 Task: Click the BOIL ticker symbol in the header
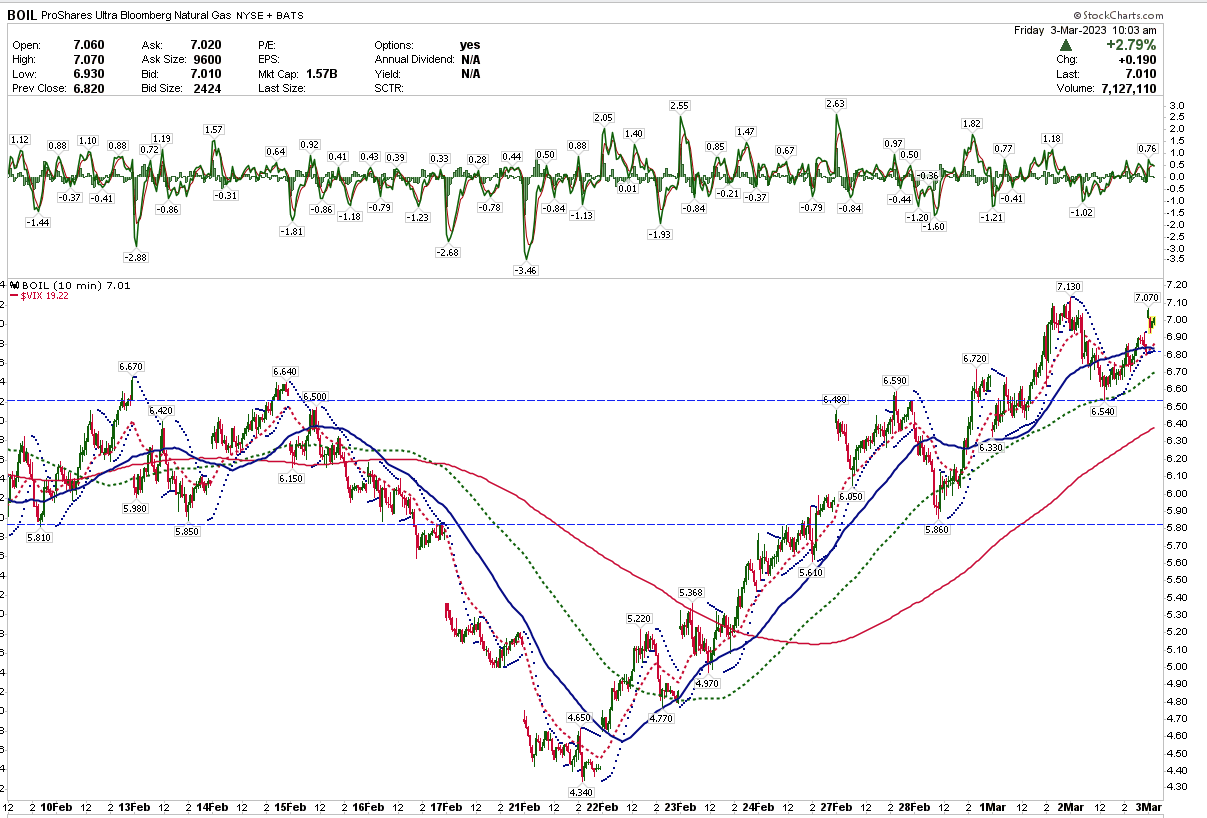click(22, 16)
